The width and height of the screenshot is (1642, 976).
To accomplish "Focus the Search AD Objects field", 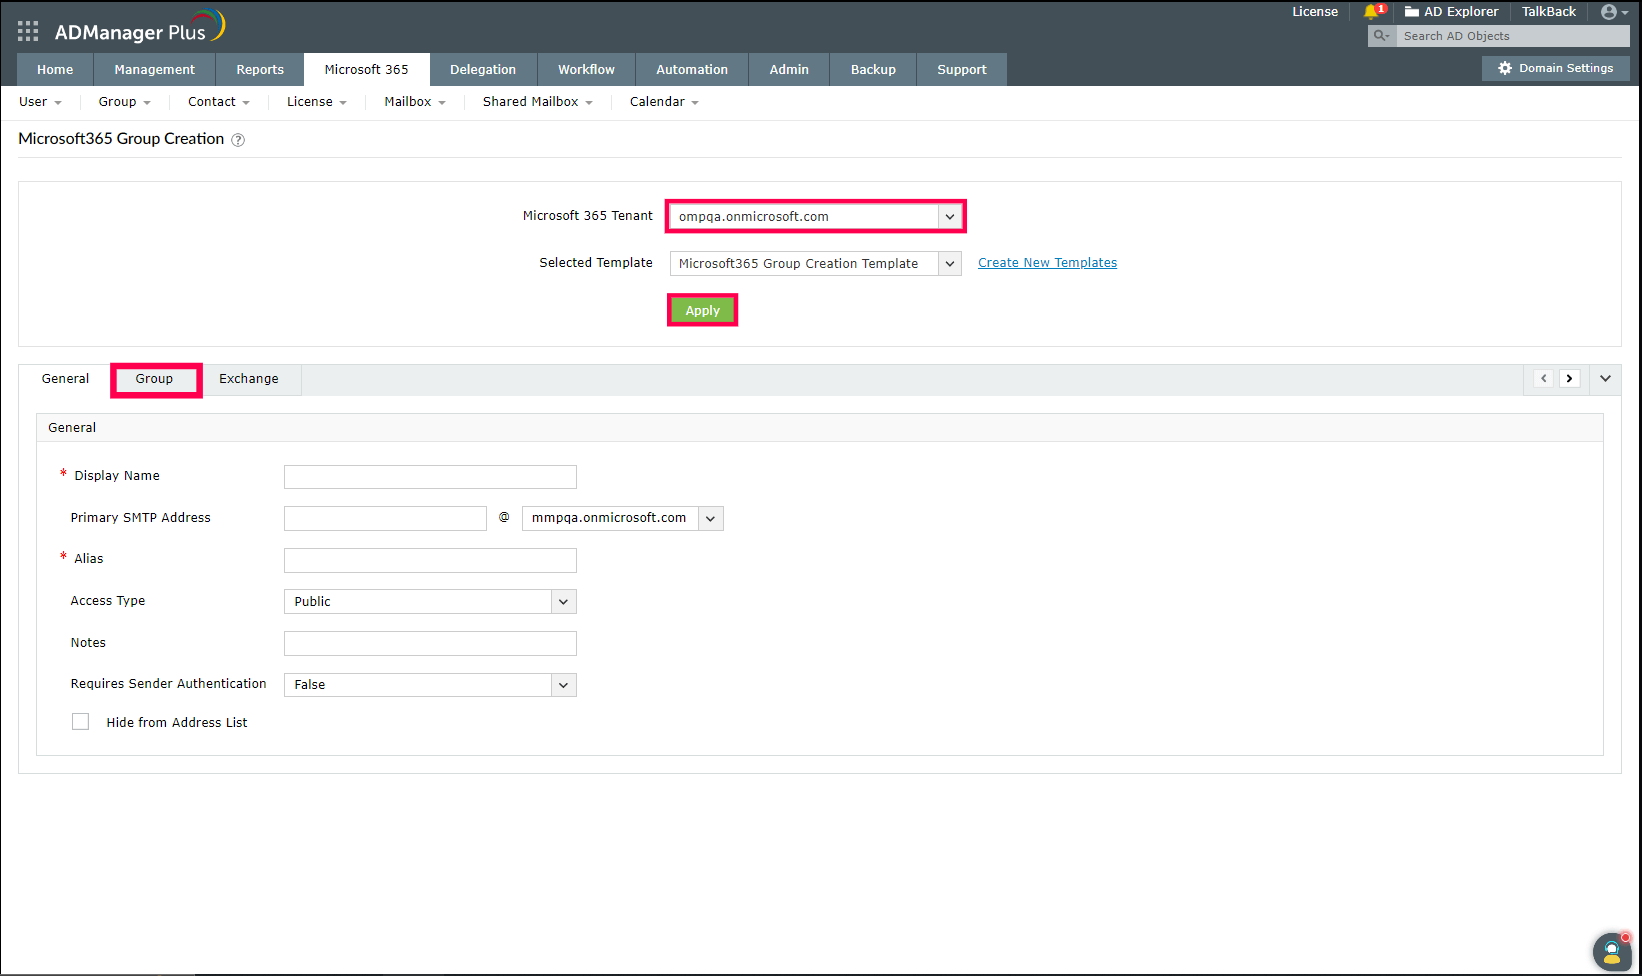I will click(x=1513, y=36).
